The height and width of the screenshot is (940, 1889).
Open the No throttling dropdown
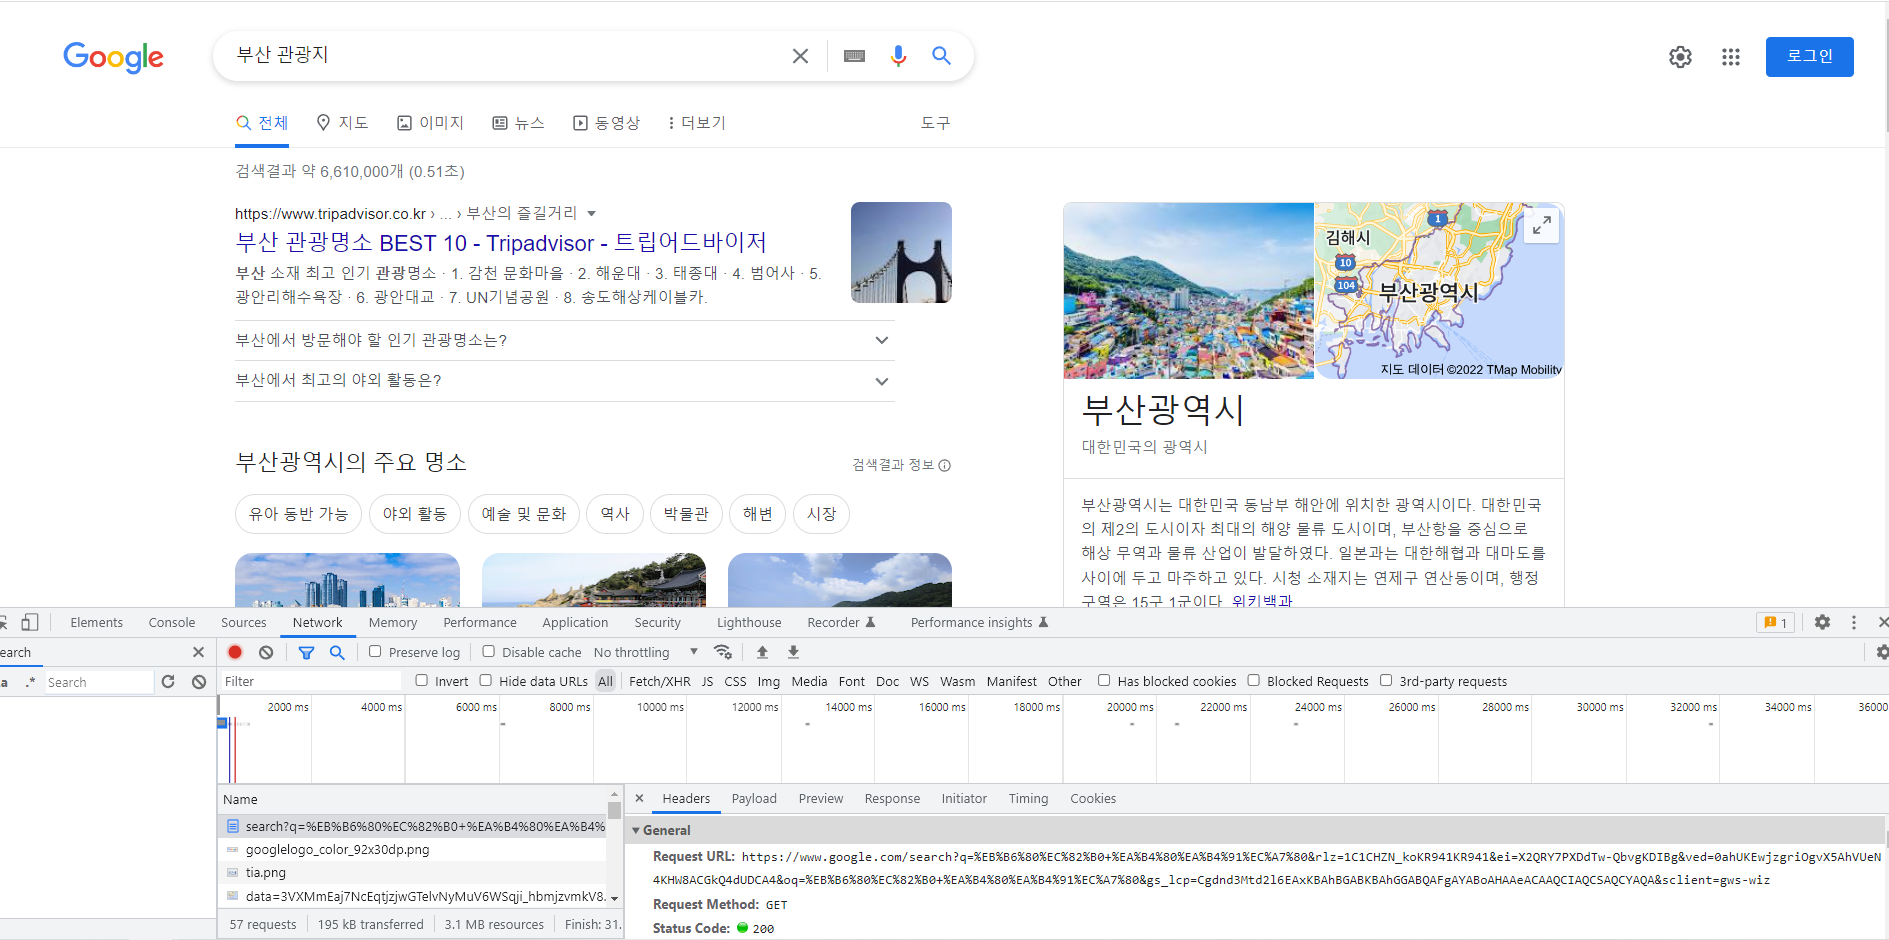coord(645,652)
